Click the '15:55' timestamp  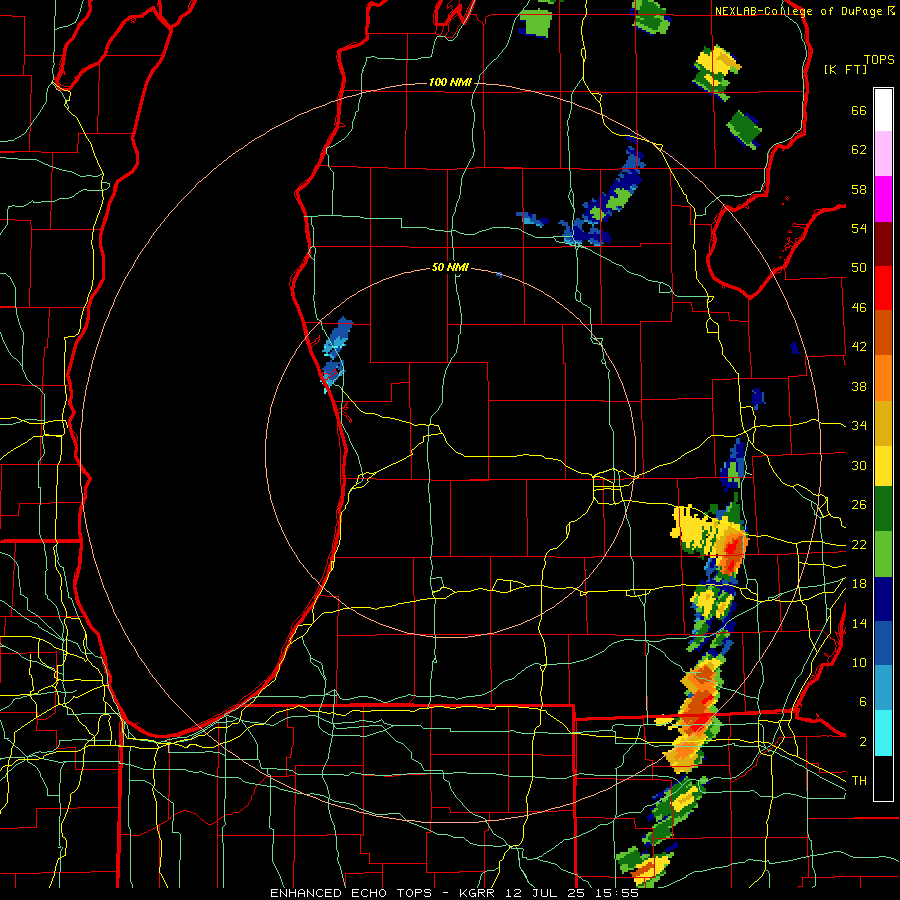point(618,893)
